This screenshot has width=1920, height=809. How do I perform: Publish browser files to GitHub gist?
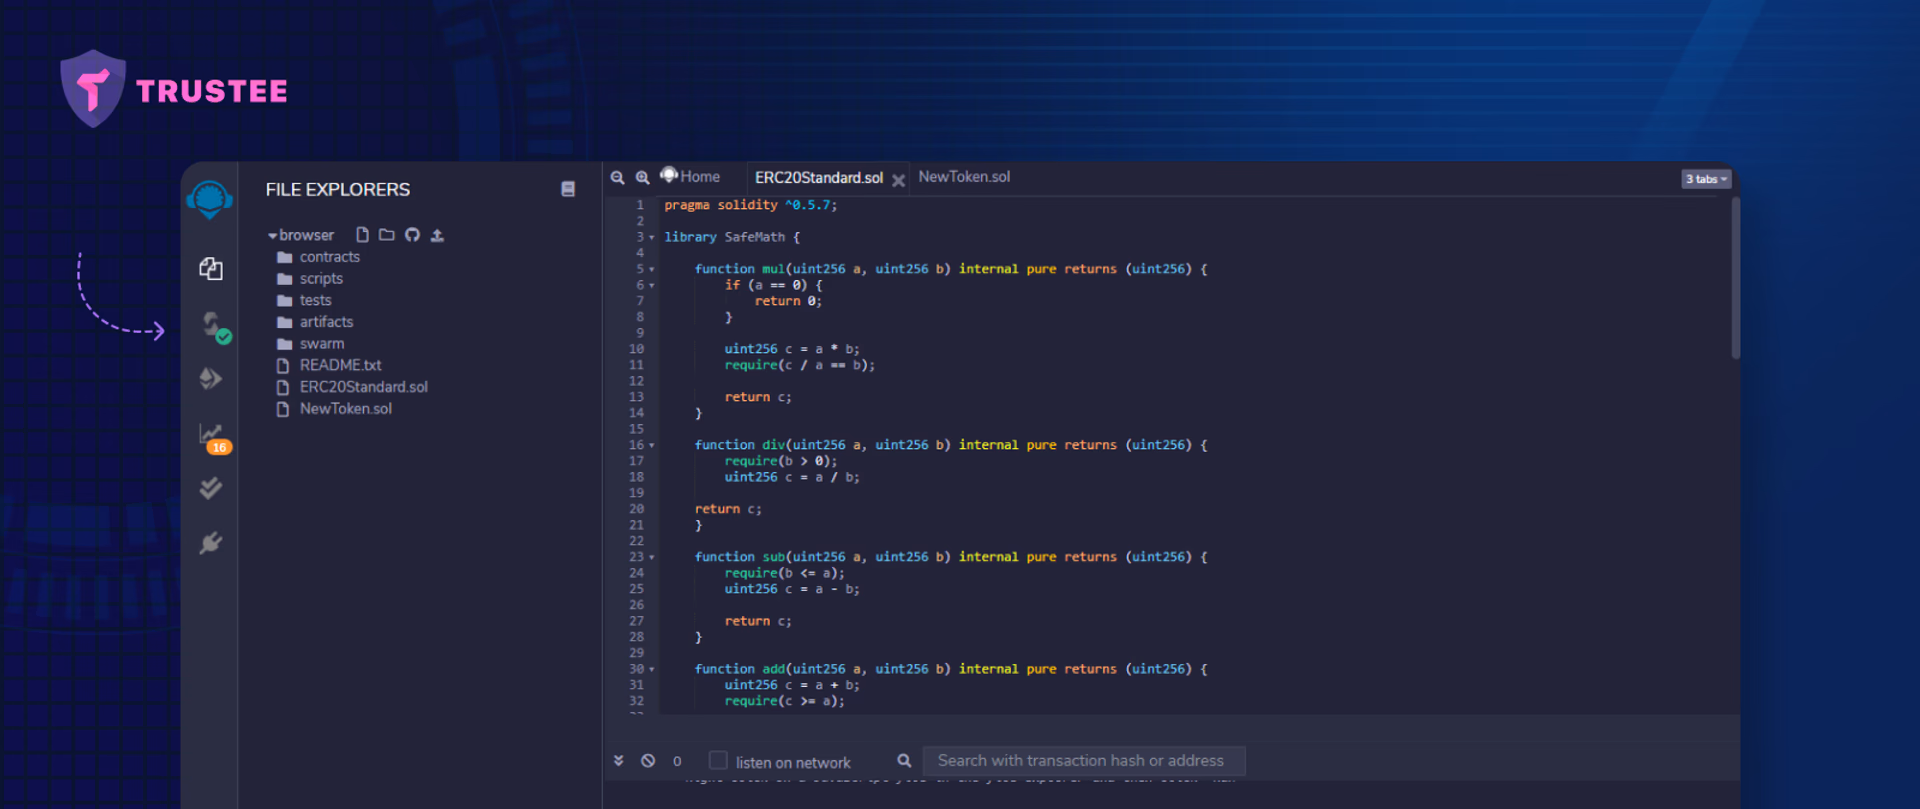coord(412,235)
